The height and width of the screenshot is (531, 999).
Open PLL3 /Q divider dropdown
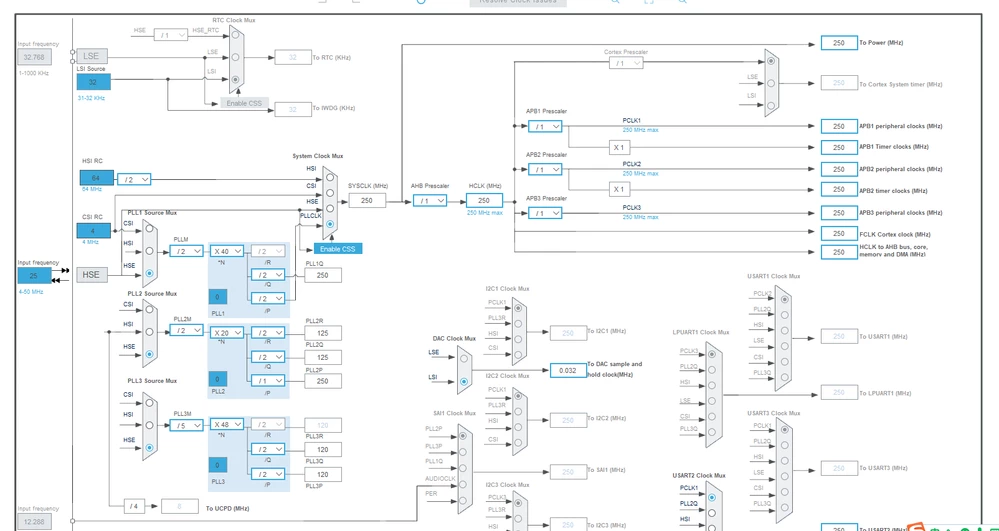coord(268,449)
